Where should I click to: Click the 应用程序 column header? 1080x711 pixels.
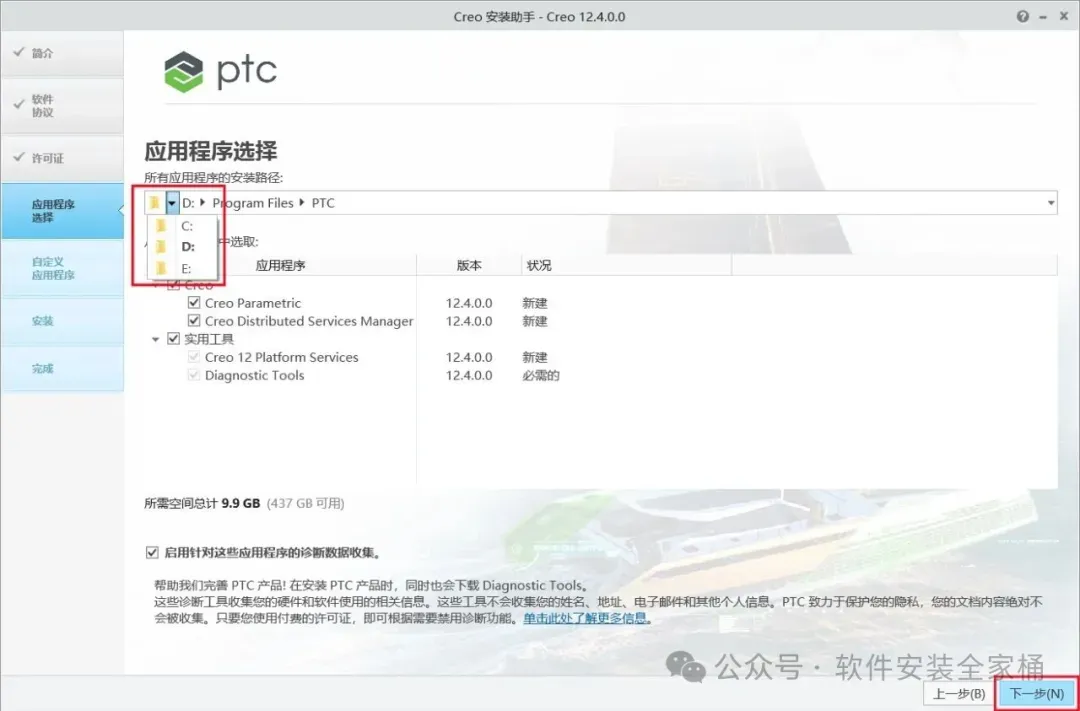tap(280, 265)
